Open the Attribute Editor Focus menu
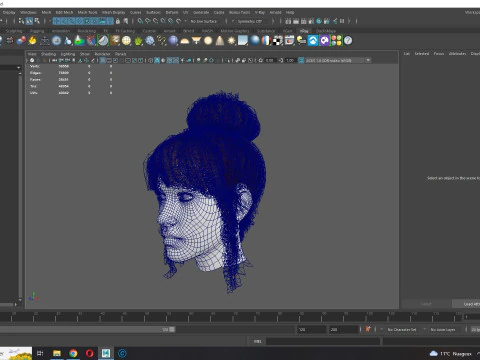Image resolution: width=480 pixels, height=360 pixels. [x=439, y=54]
